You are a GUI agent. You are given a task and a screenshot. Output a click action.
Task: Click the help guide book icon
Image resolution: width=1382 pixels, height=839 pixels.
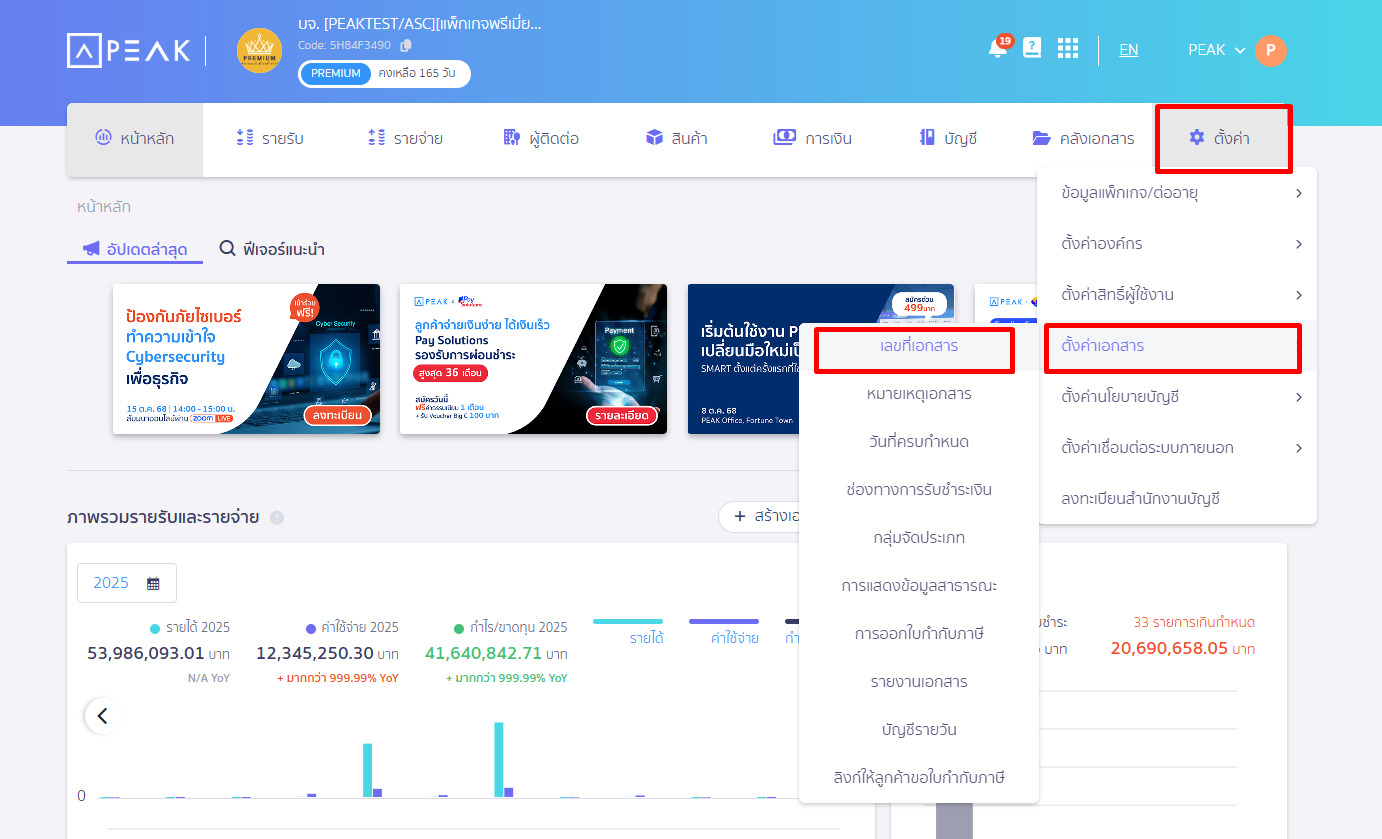1032,49
